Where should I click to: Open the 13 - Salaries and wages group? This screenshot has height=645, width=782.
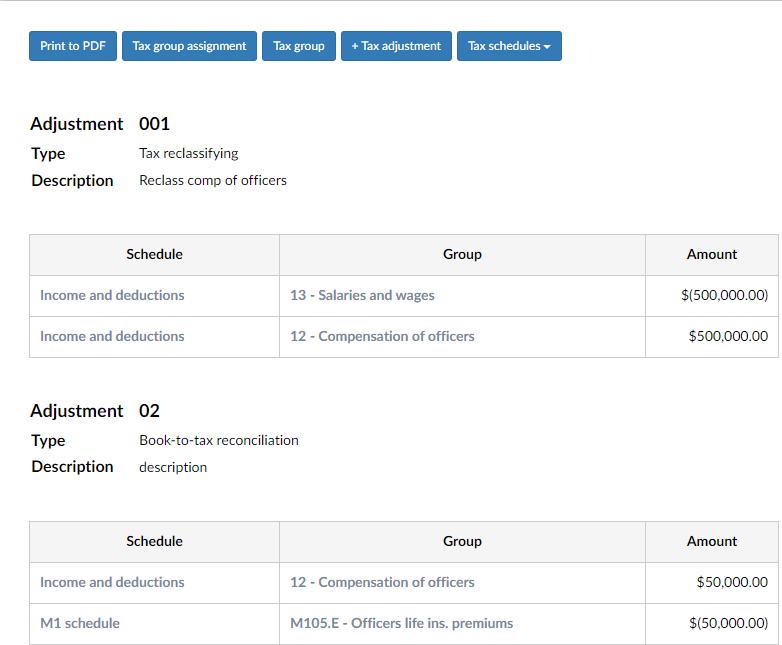(x=362, y=295)
